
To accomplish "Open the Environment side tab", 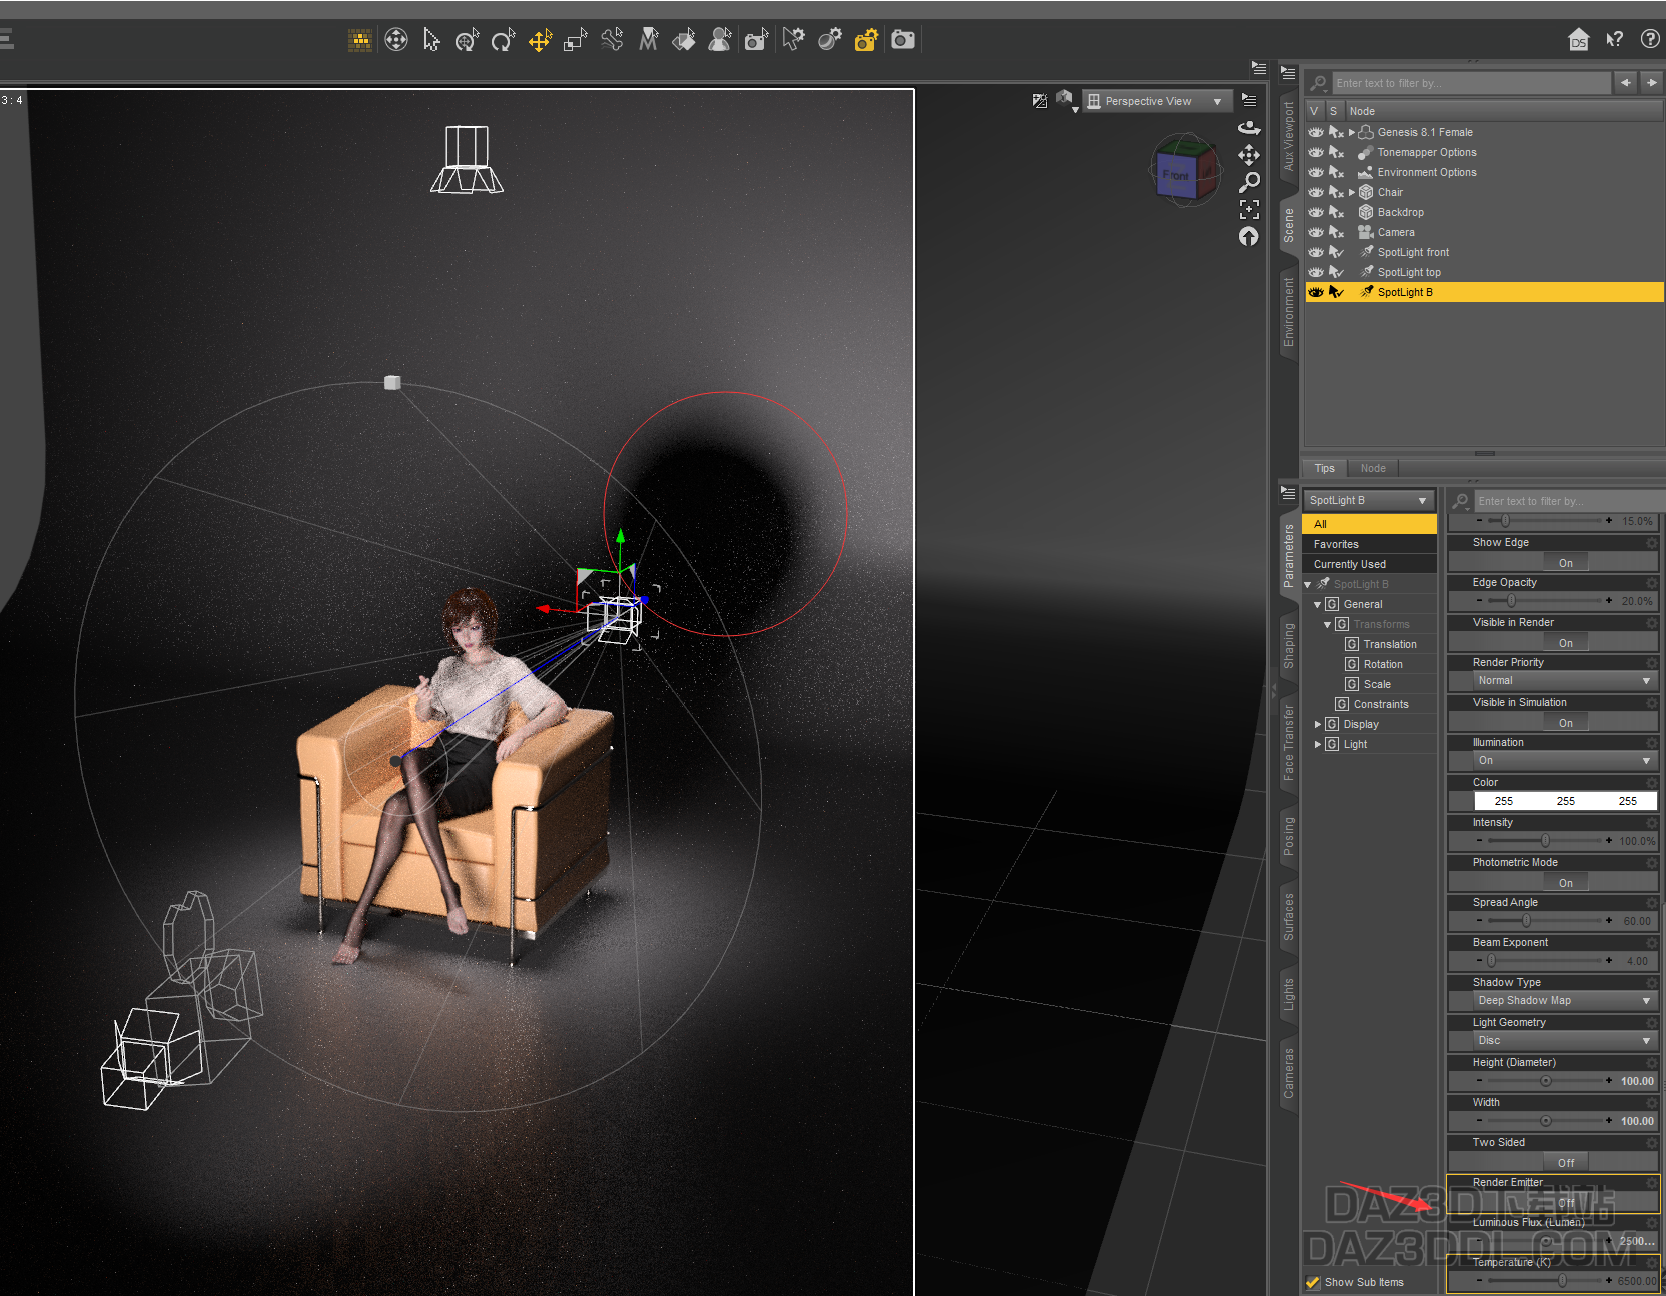I will click(x=1288, y=312).
